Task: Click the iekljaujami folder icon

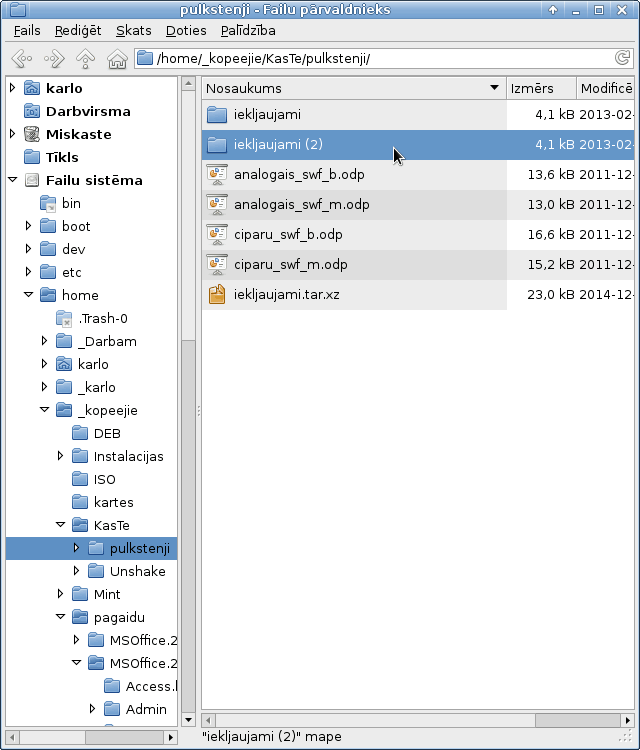Action: tap(217, 115)
